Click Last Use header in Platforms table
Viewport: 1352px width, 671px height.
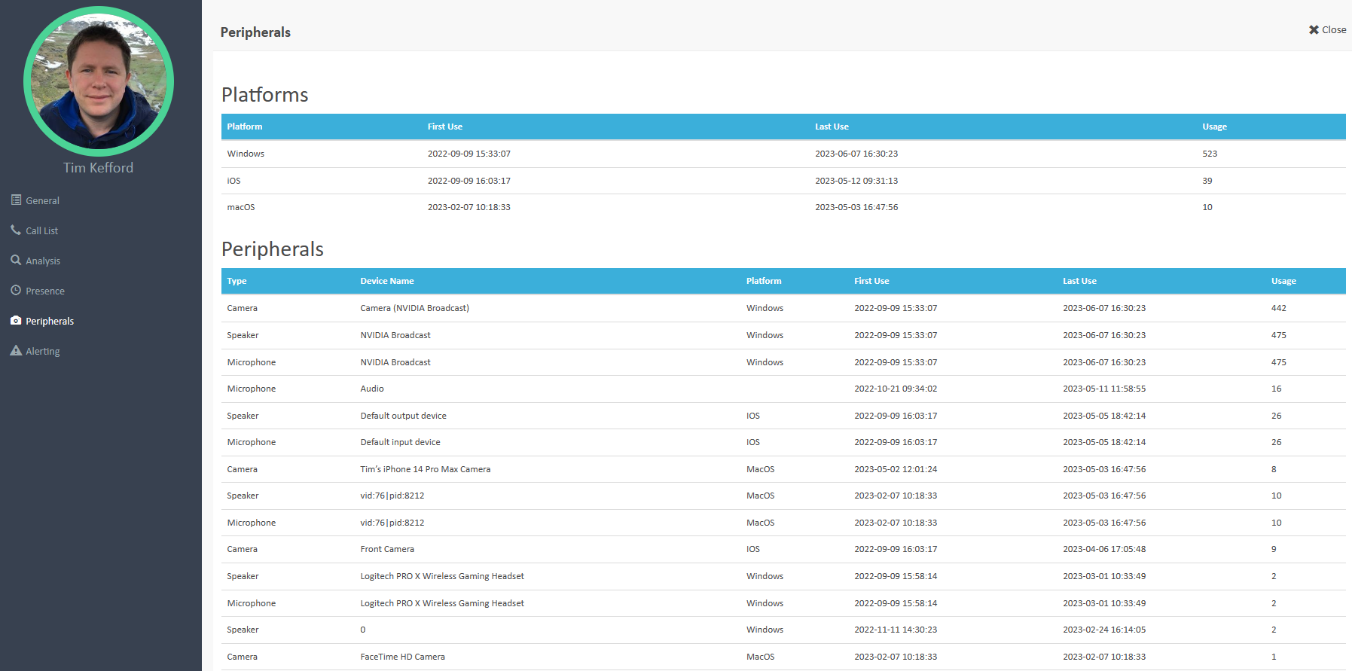pyautogui.click(x=832, y=127)
